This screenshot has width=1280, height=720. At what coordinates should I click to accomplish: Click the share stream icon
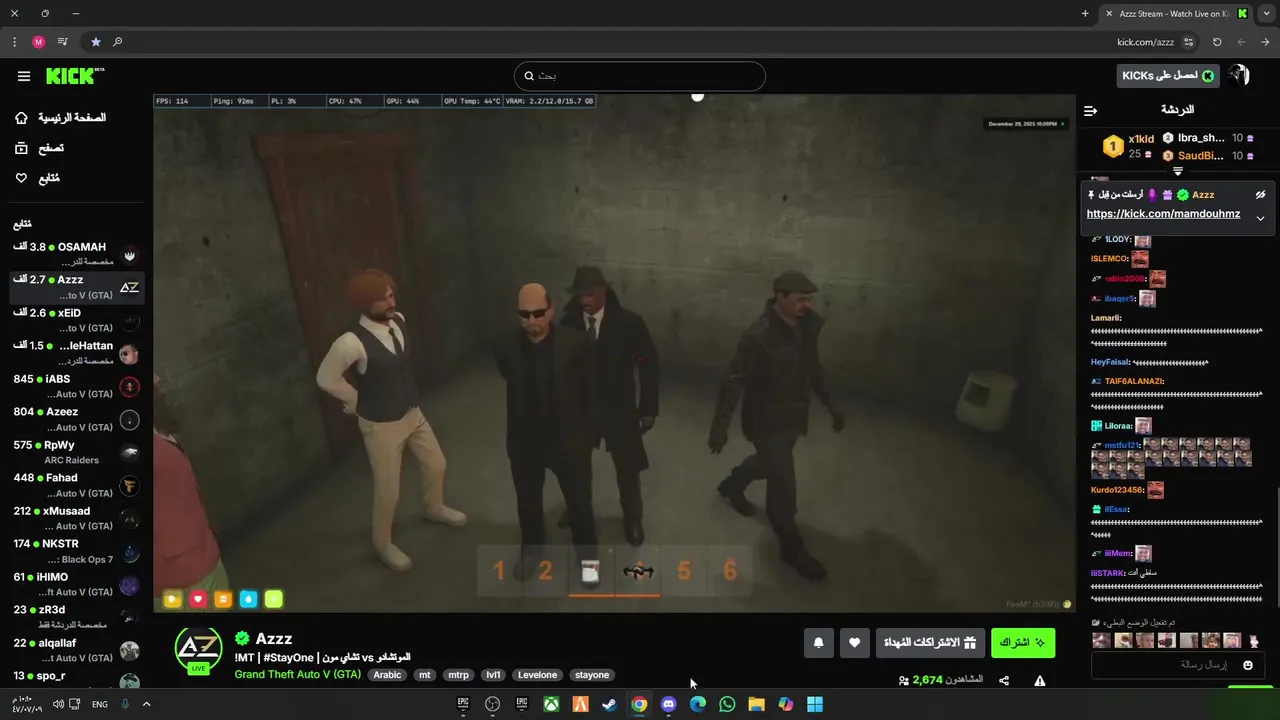tap(1004, 681)
